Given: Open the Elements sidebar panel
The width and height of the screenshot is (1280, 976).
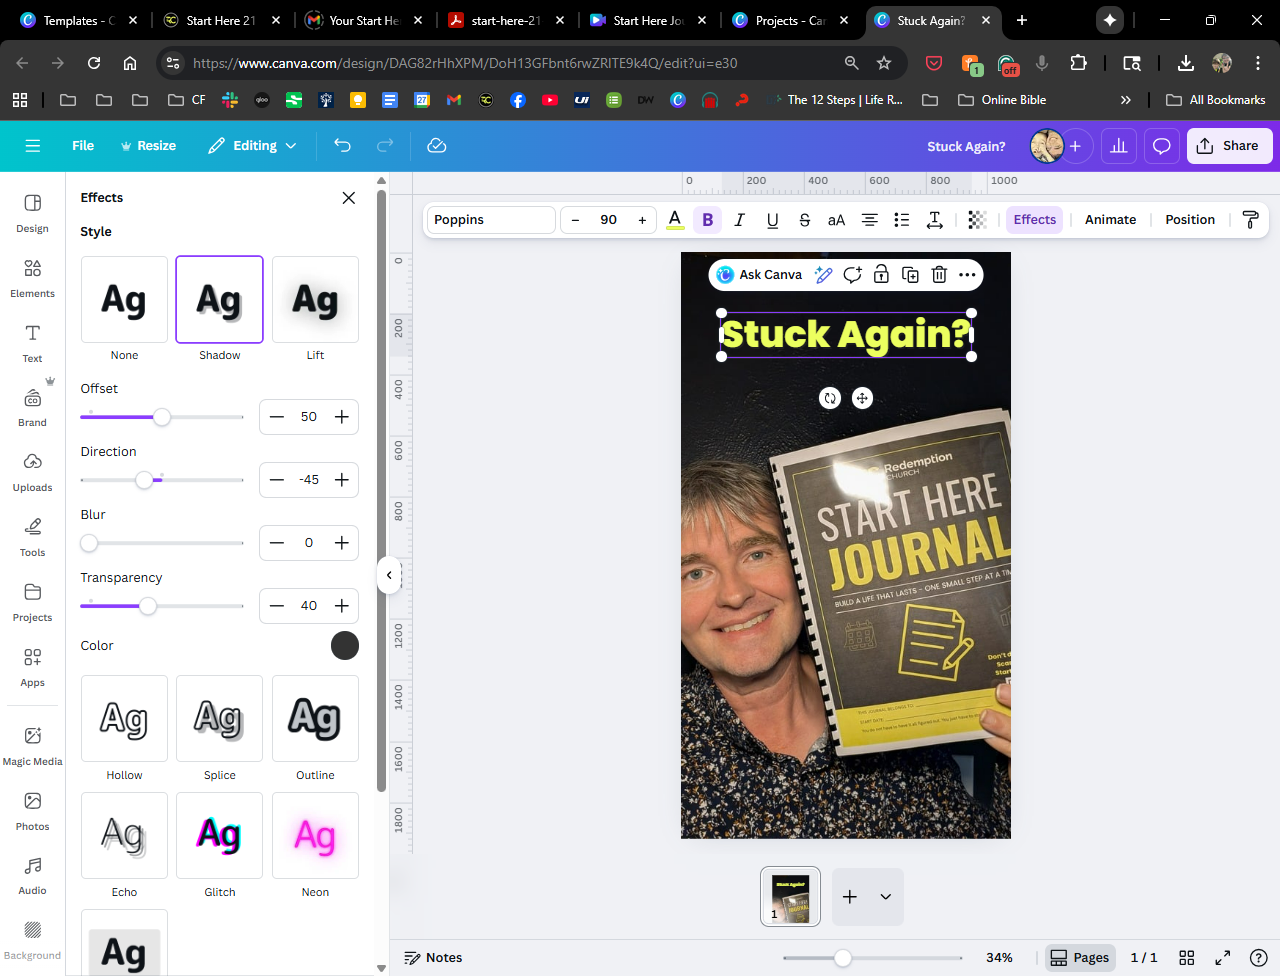Looking at the screenshot, I should click(x=33, y=278).
